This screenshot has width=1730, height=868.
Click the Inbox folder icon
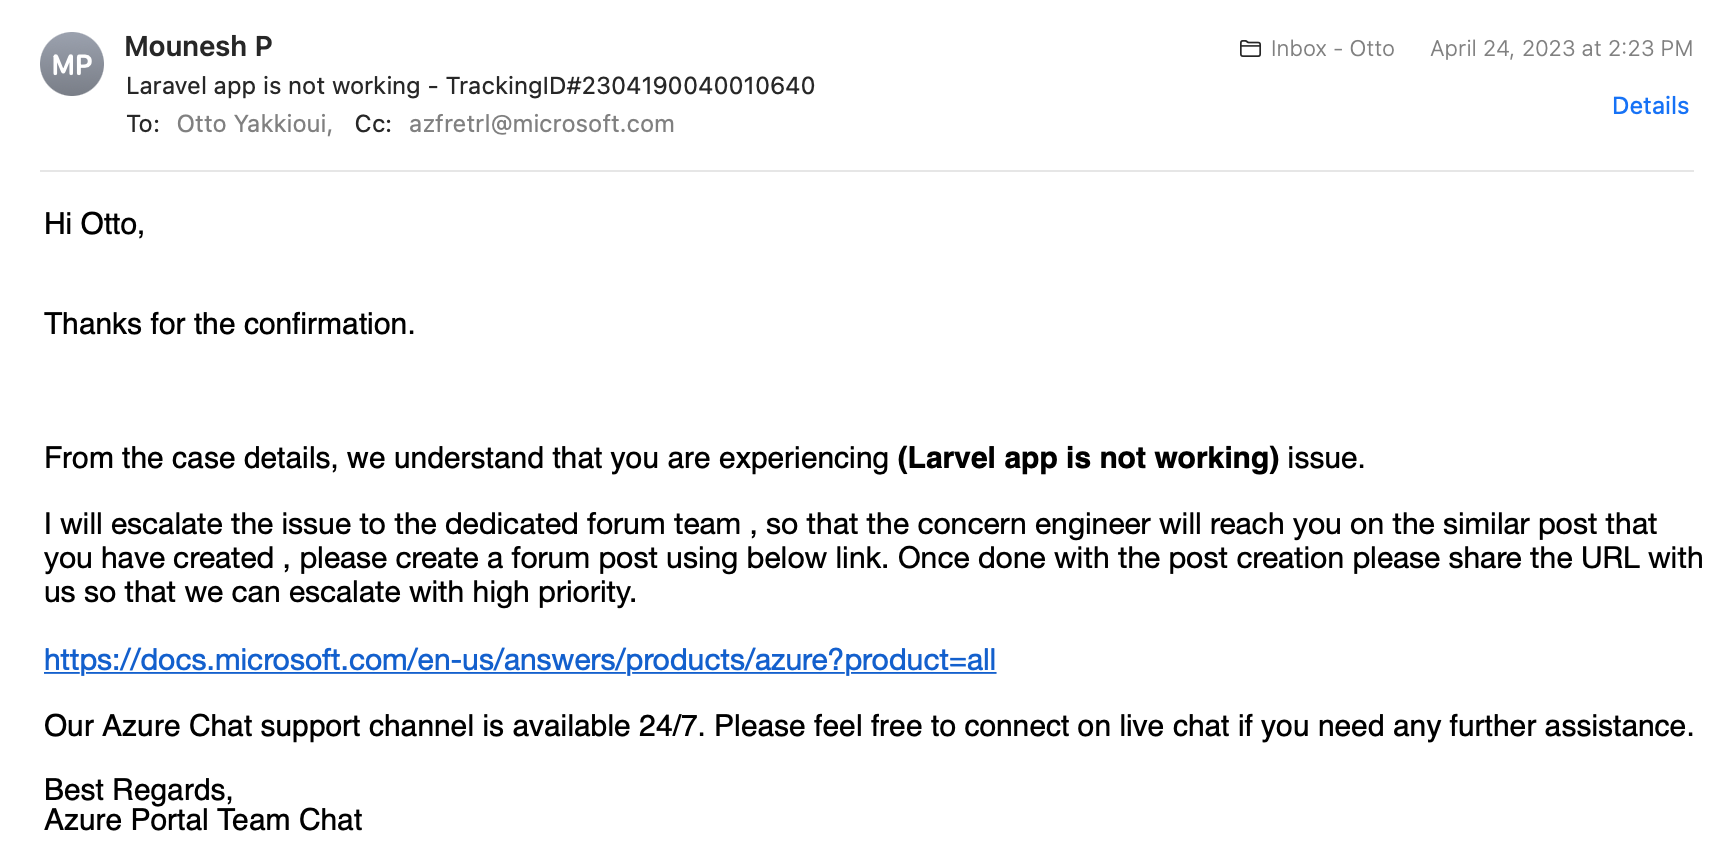tap(1250, 49)
